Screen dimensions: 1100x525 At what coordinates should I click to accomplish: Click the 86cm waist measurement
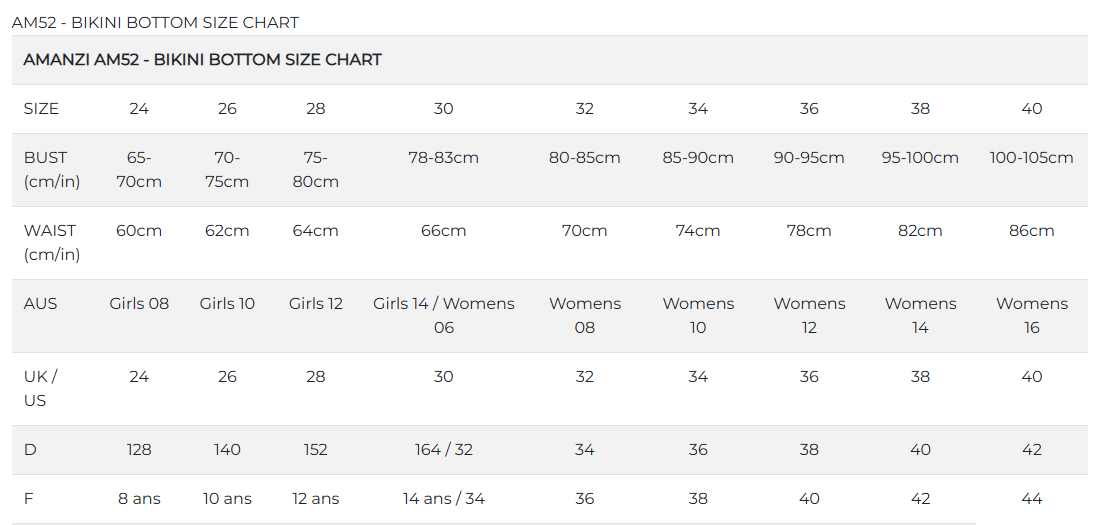(x=1032, y=231)
